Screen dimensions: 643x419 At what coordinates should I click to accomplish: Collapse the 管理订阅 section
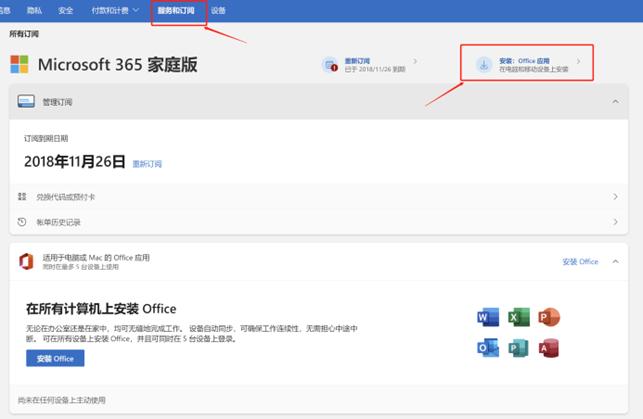[616, 101]
